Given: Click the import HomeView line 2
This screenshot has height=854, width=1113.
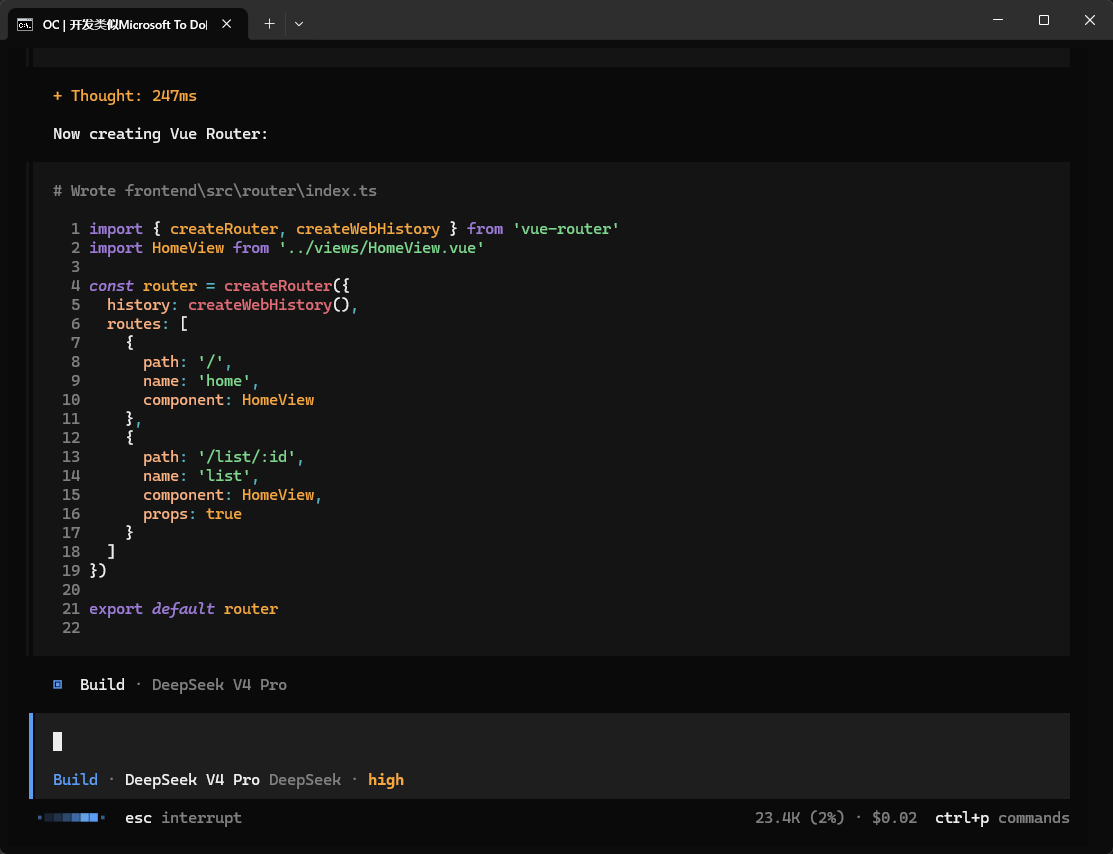Looking at the screenshot, I should coord(287,248).
